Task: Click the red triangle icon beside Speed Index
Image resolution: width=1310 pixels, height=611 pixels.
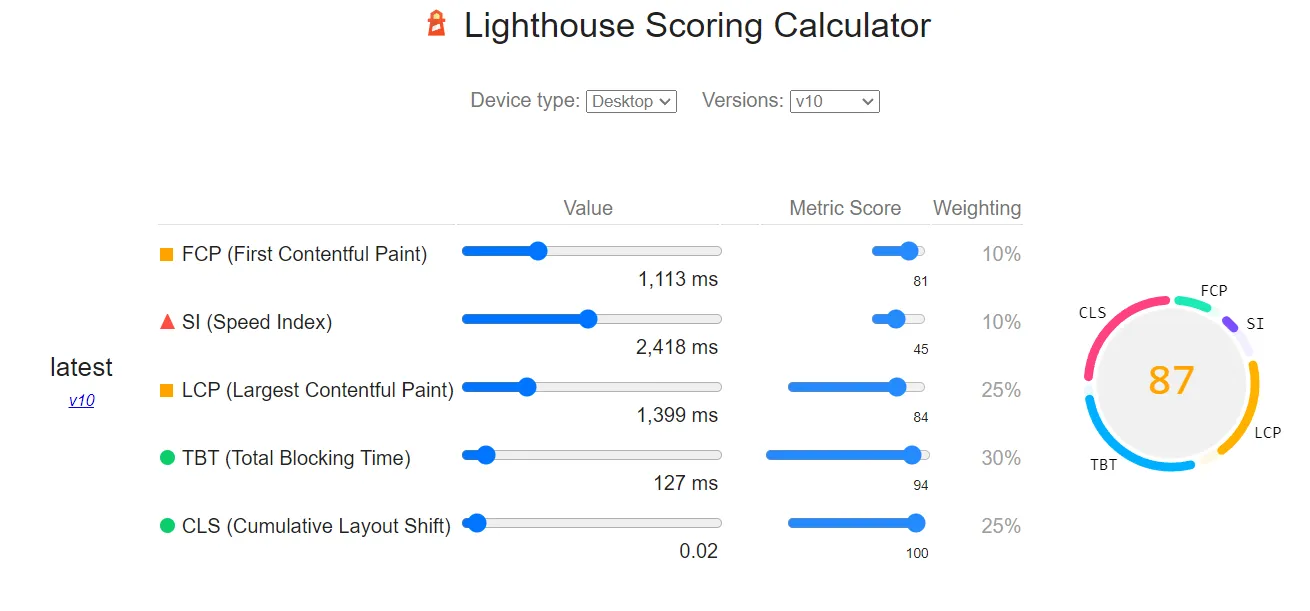Action: 166,322
